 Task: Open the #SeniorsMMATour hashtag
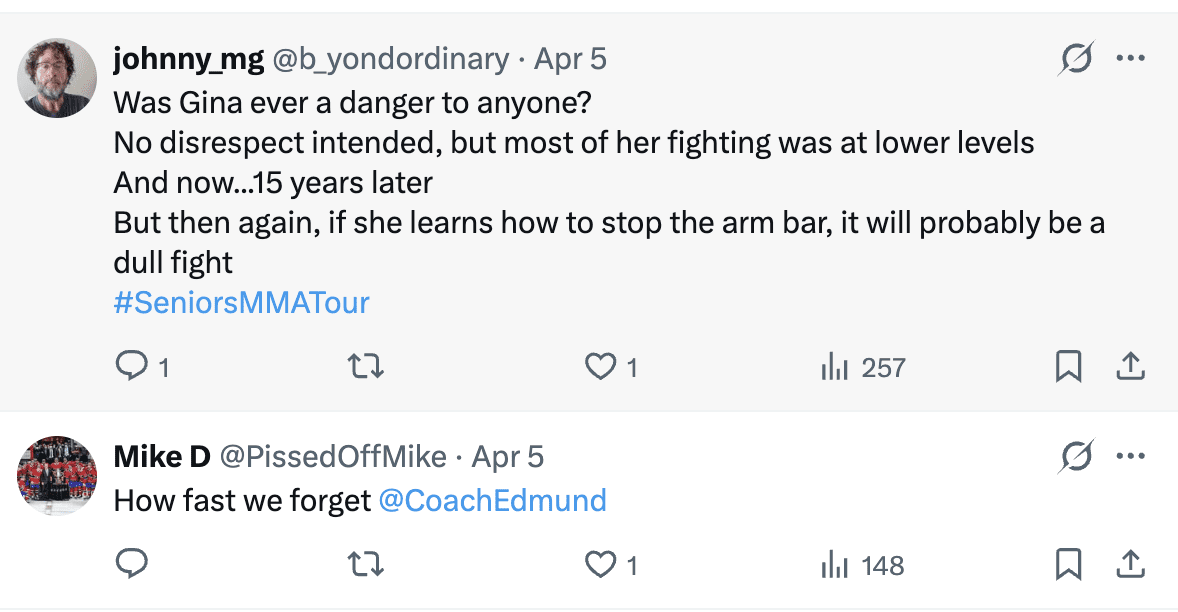(241, 303)
